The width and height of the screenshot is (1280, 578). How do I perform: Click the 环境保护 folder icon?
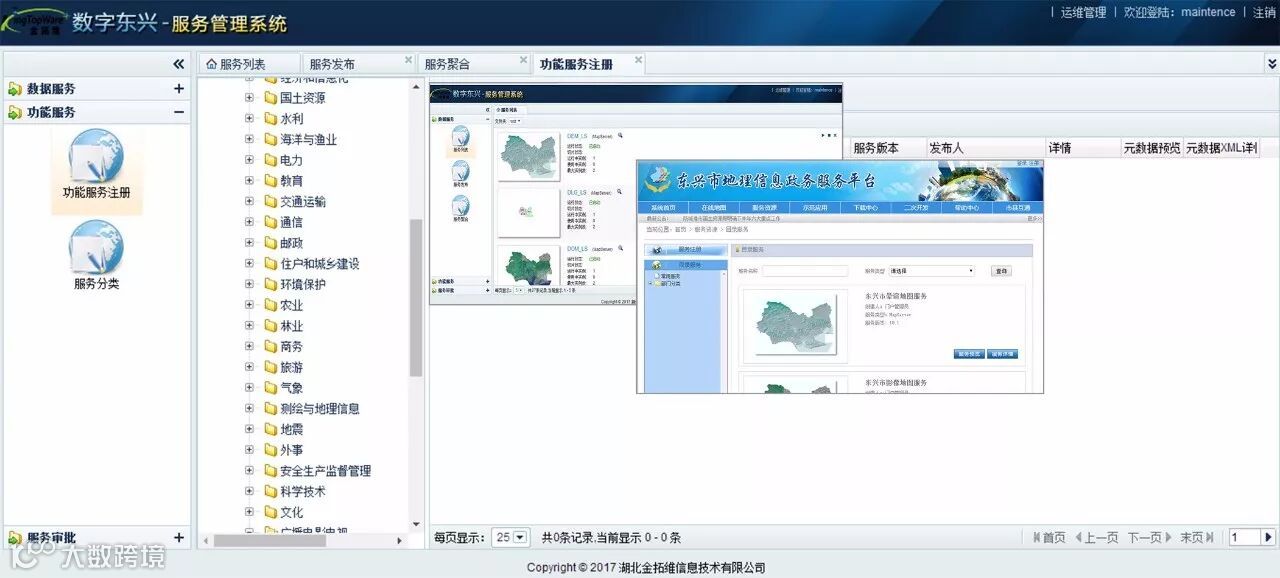coord(270,284)
